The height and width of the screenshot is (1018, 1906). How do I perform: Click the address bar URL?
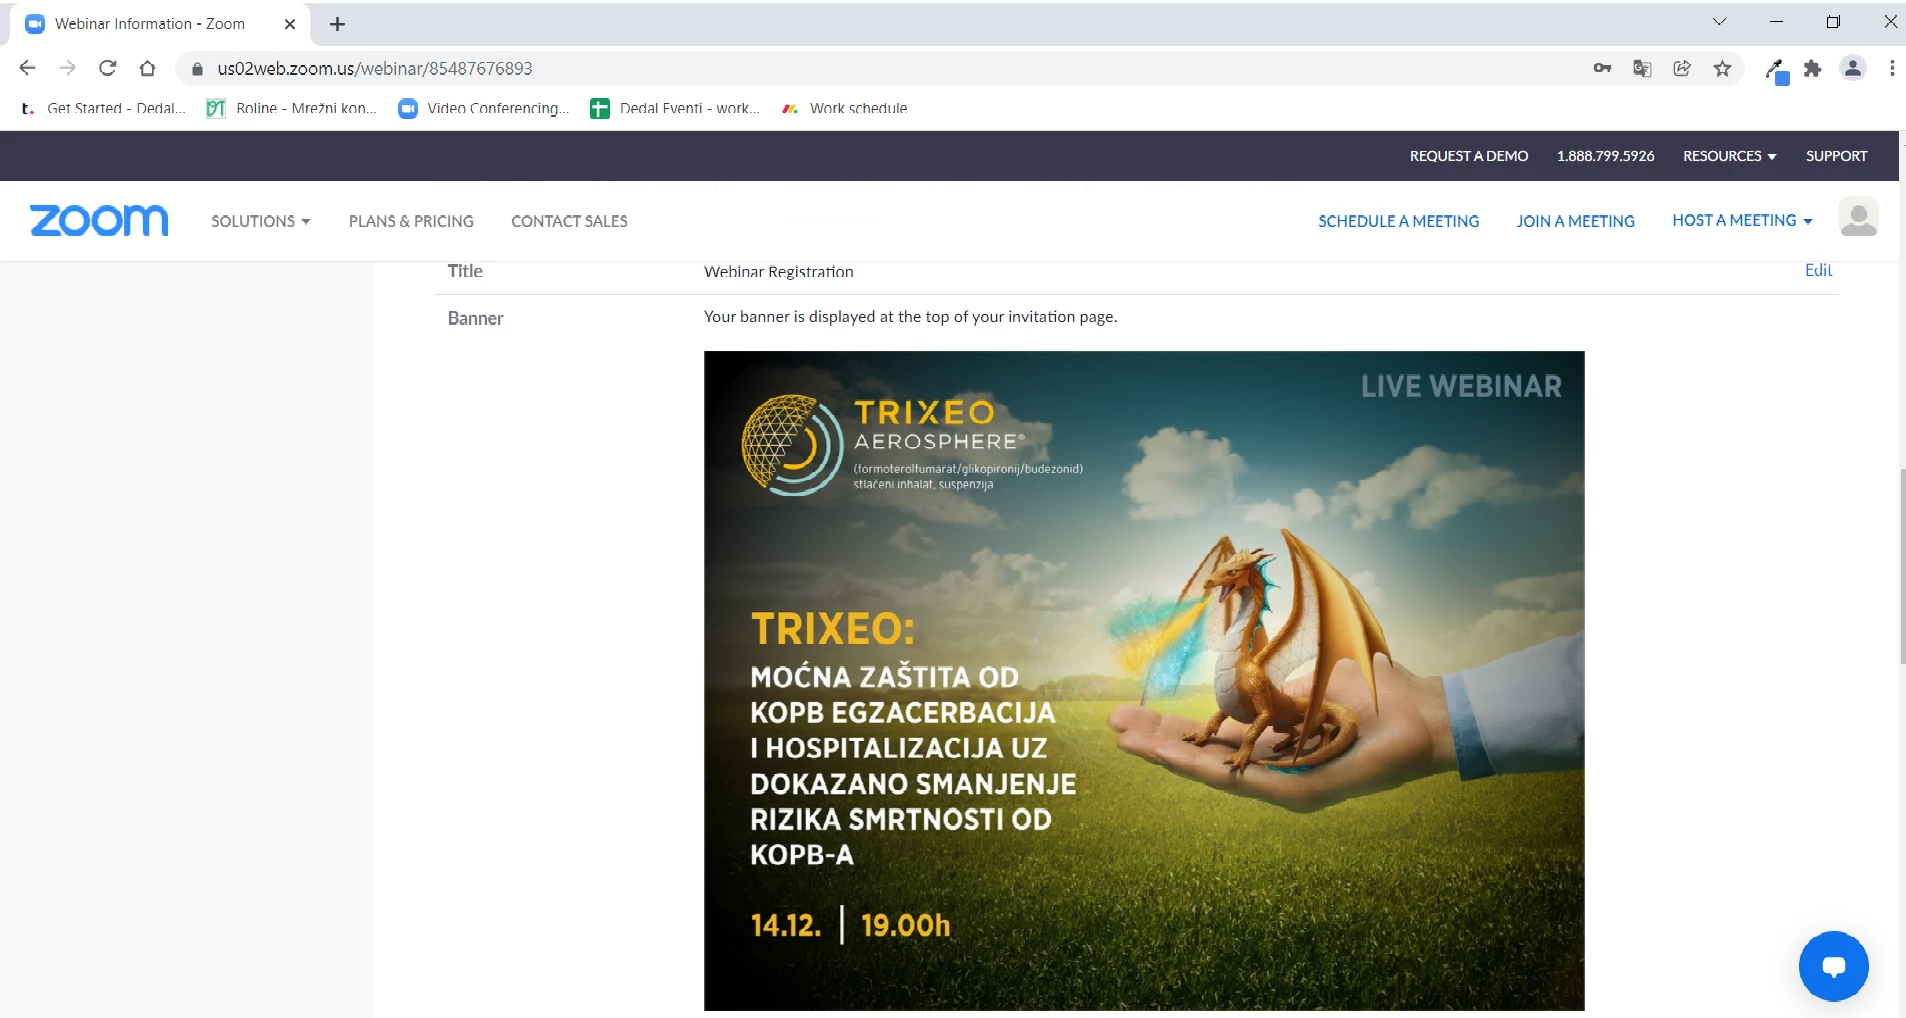(375, 69)
